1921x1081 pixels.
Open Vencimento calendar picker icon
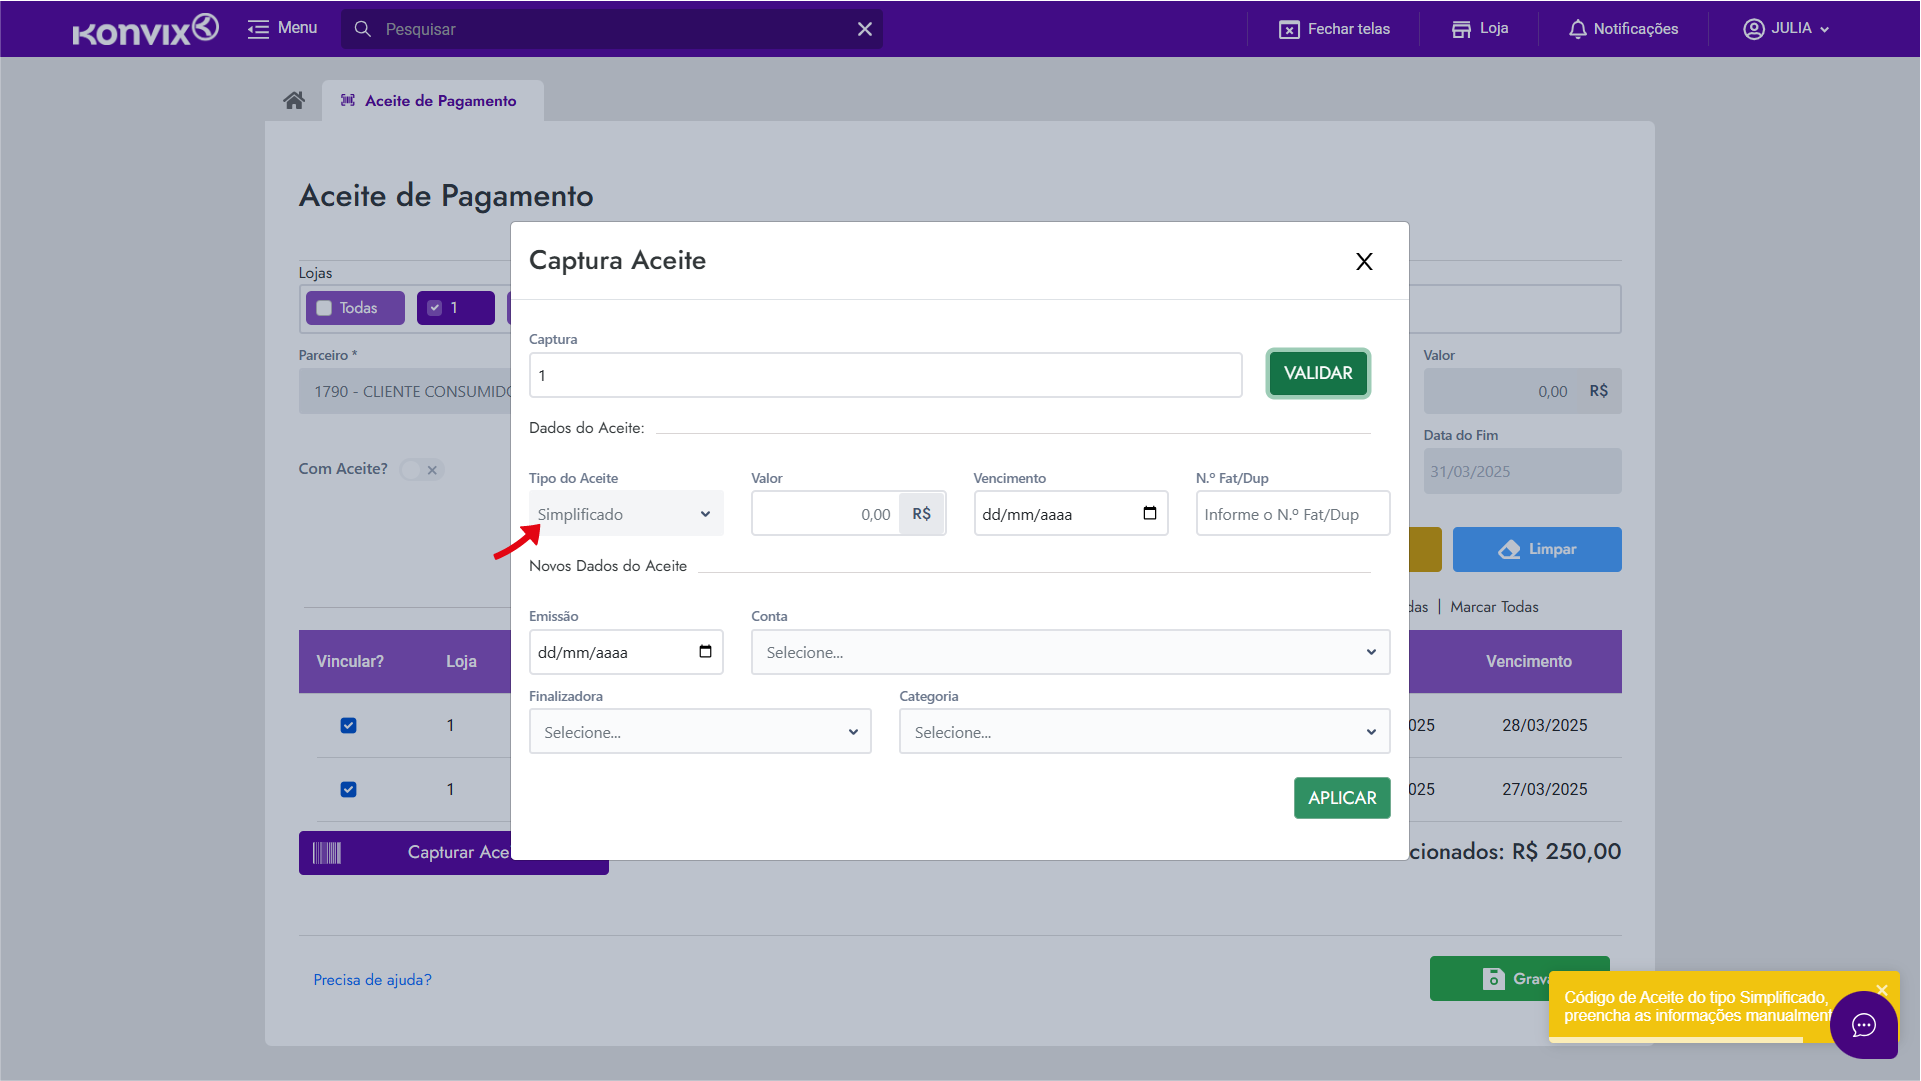1150,513
